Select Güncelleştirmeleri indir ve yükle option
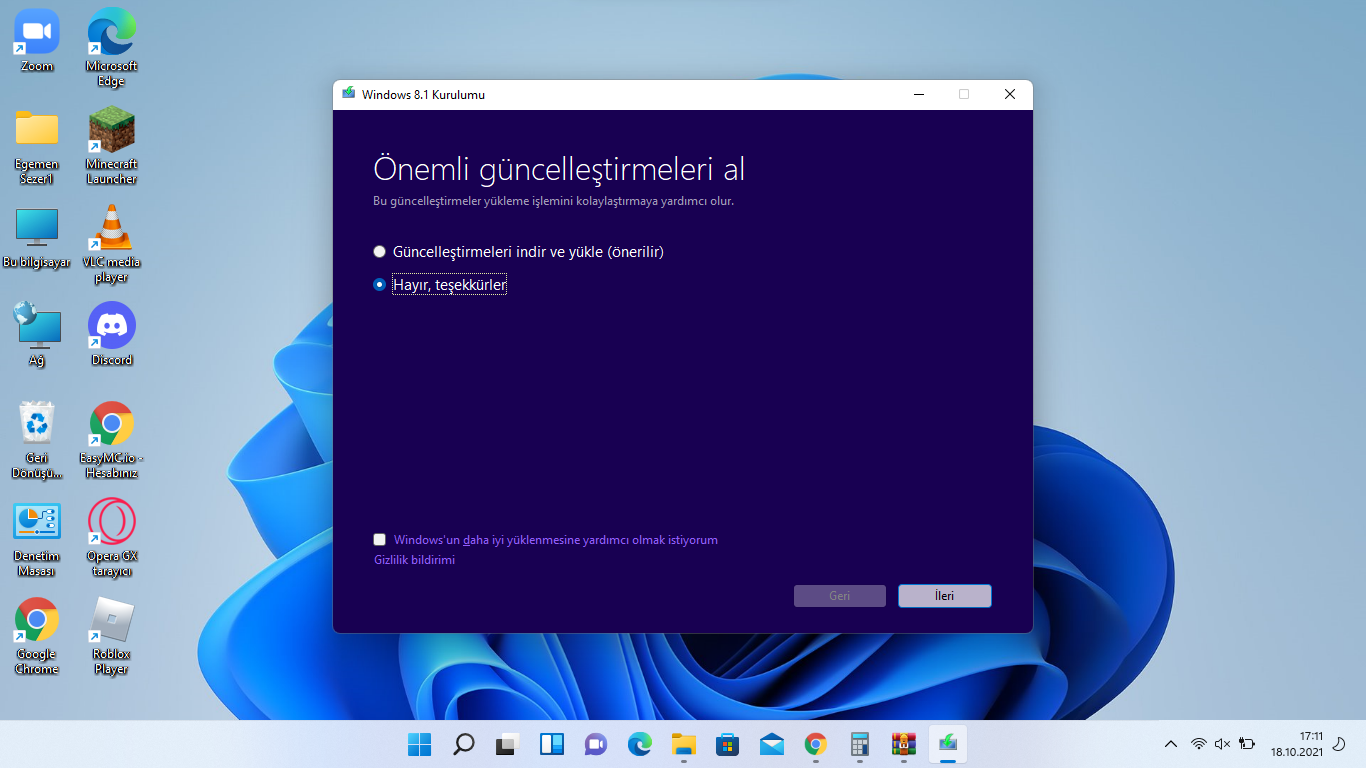This screenshot has width=1366, height=768. [x=379, y=251]
